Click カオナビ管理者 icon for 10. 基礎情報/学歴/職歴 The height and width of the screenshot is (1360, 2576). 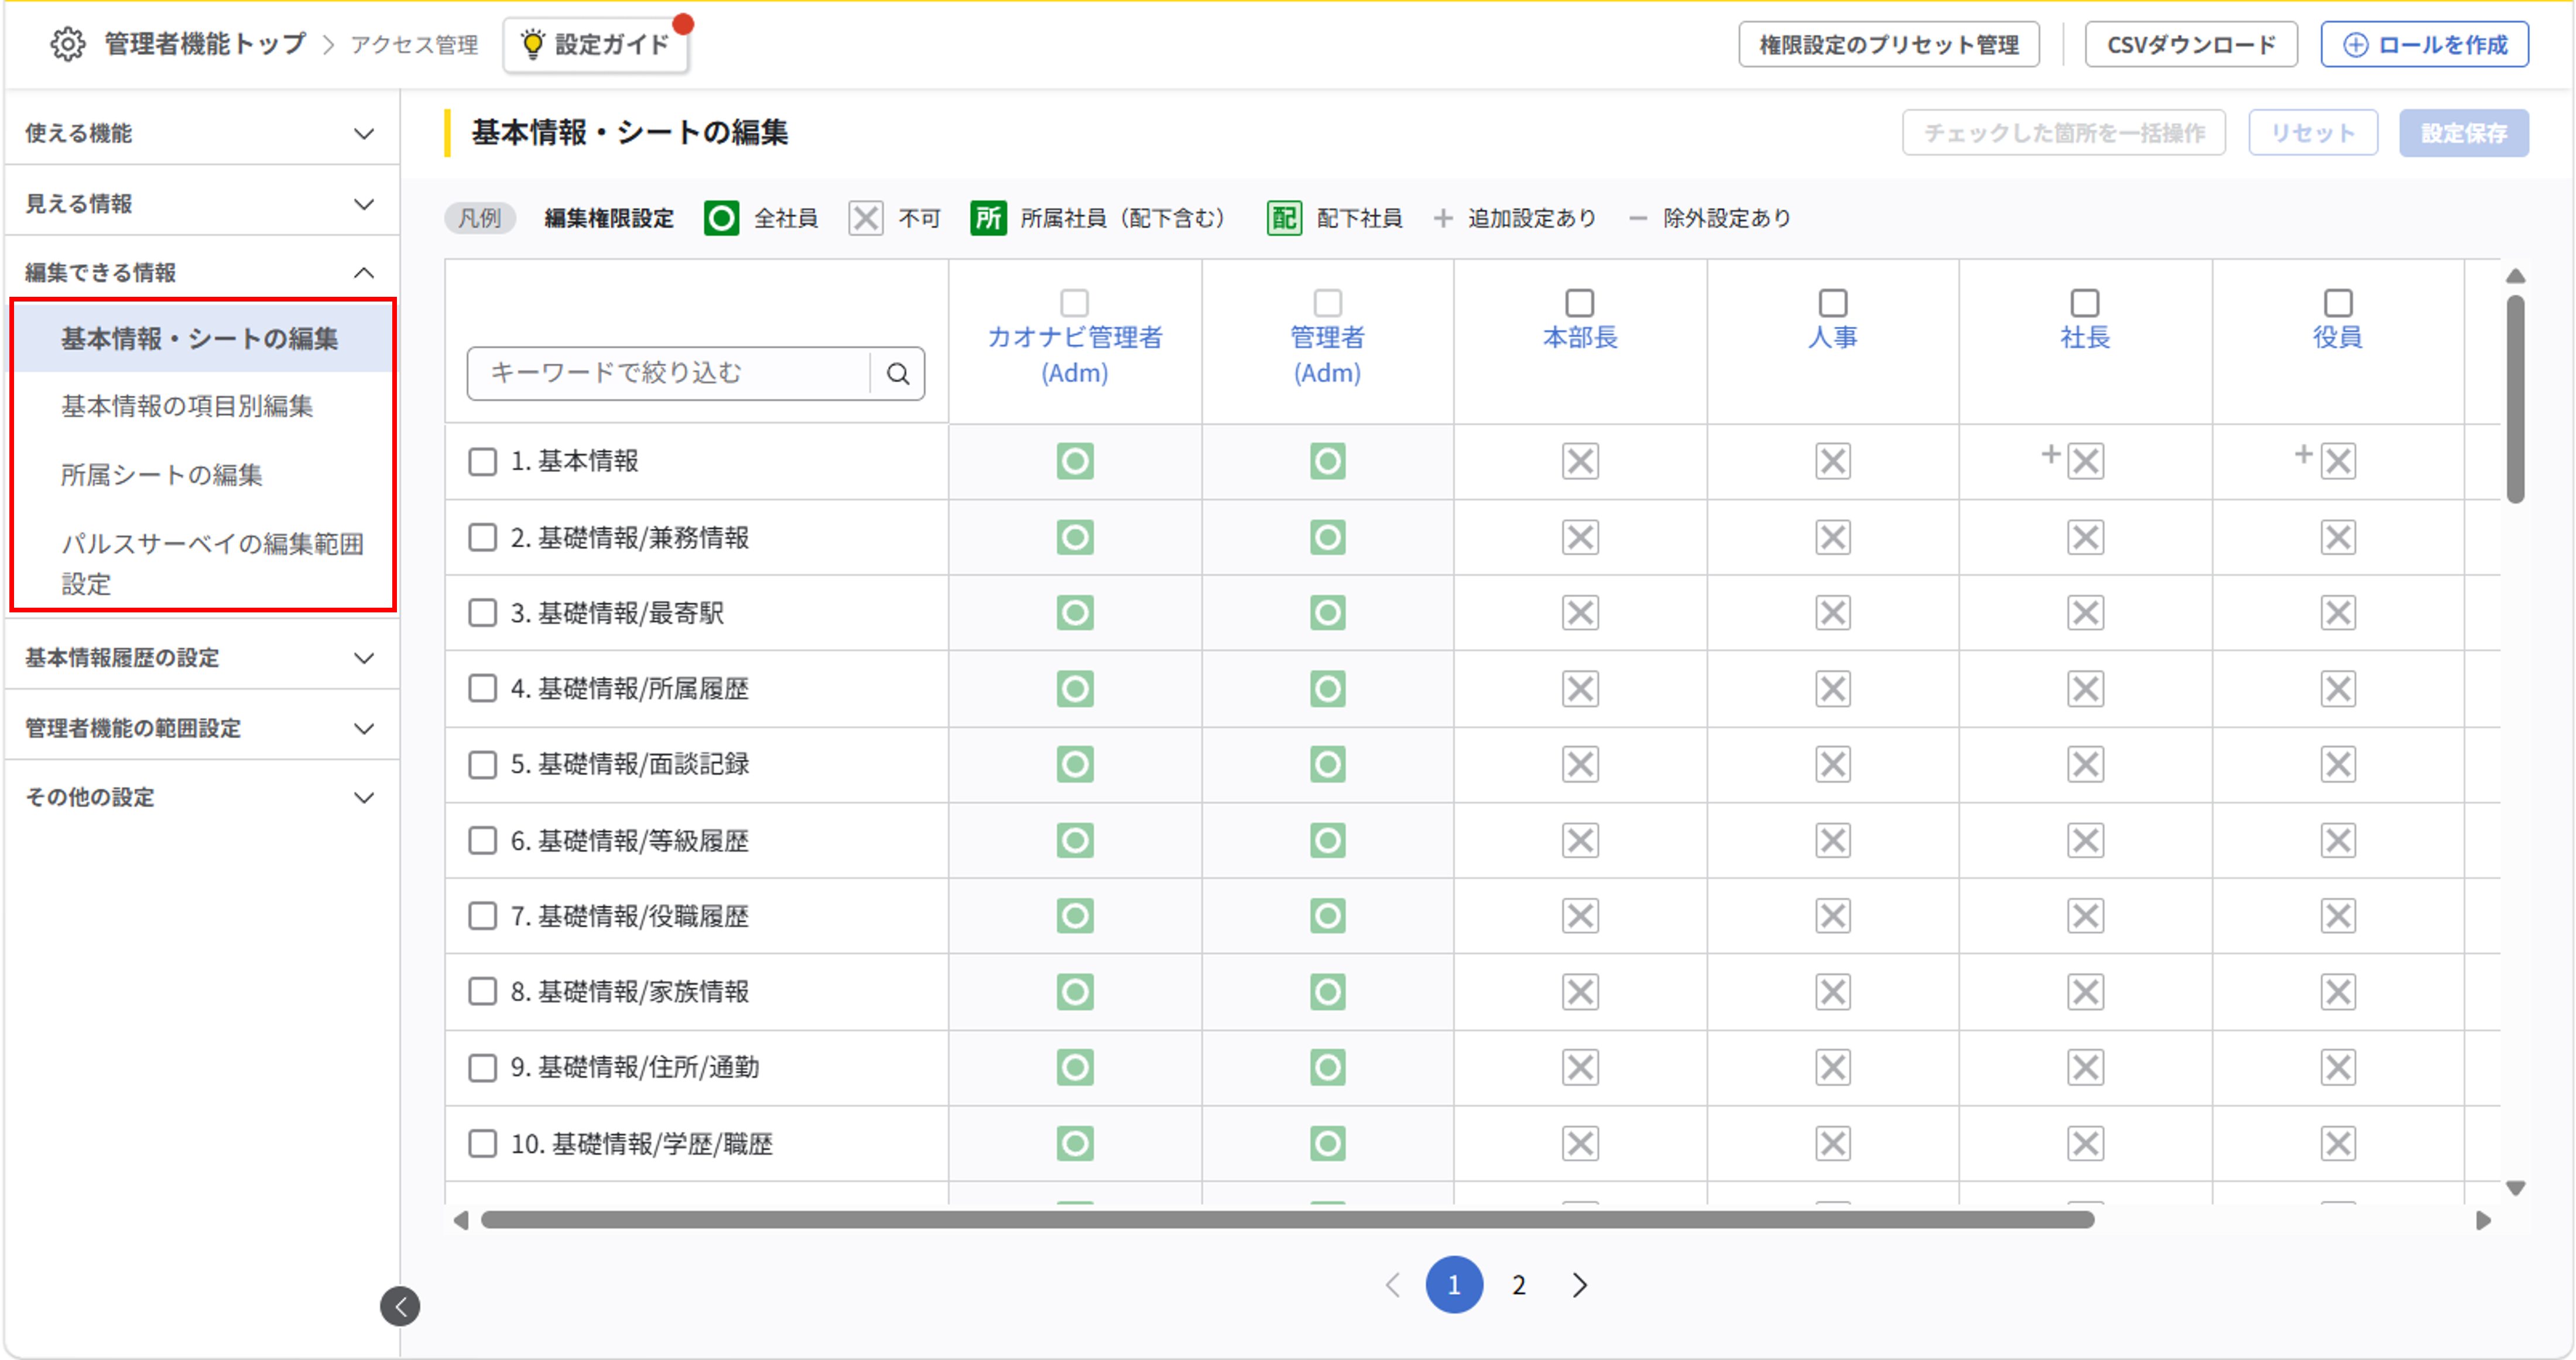pos(1075,1143)
